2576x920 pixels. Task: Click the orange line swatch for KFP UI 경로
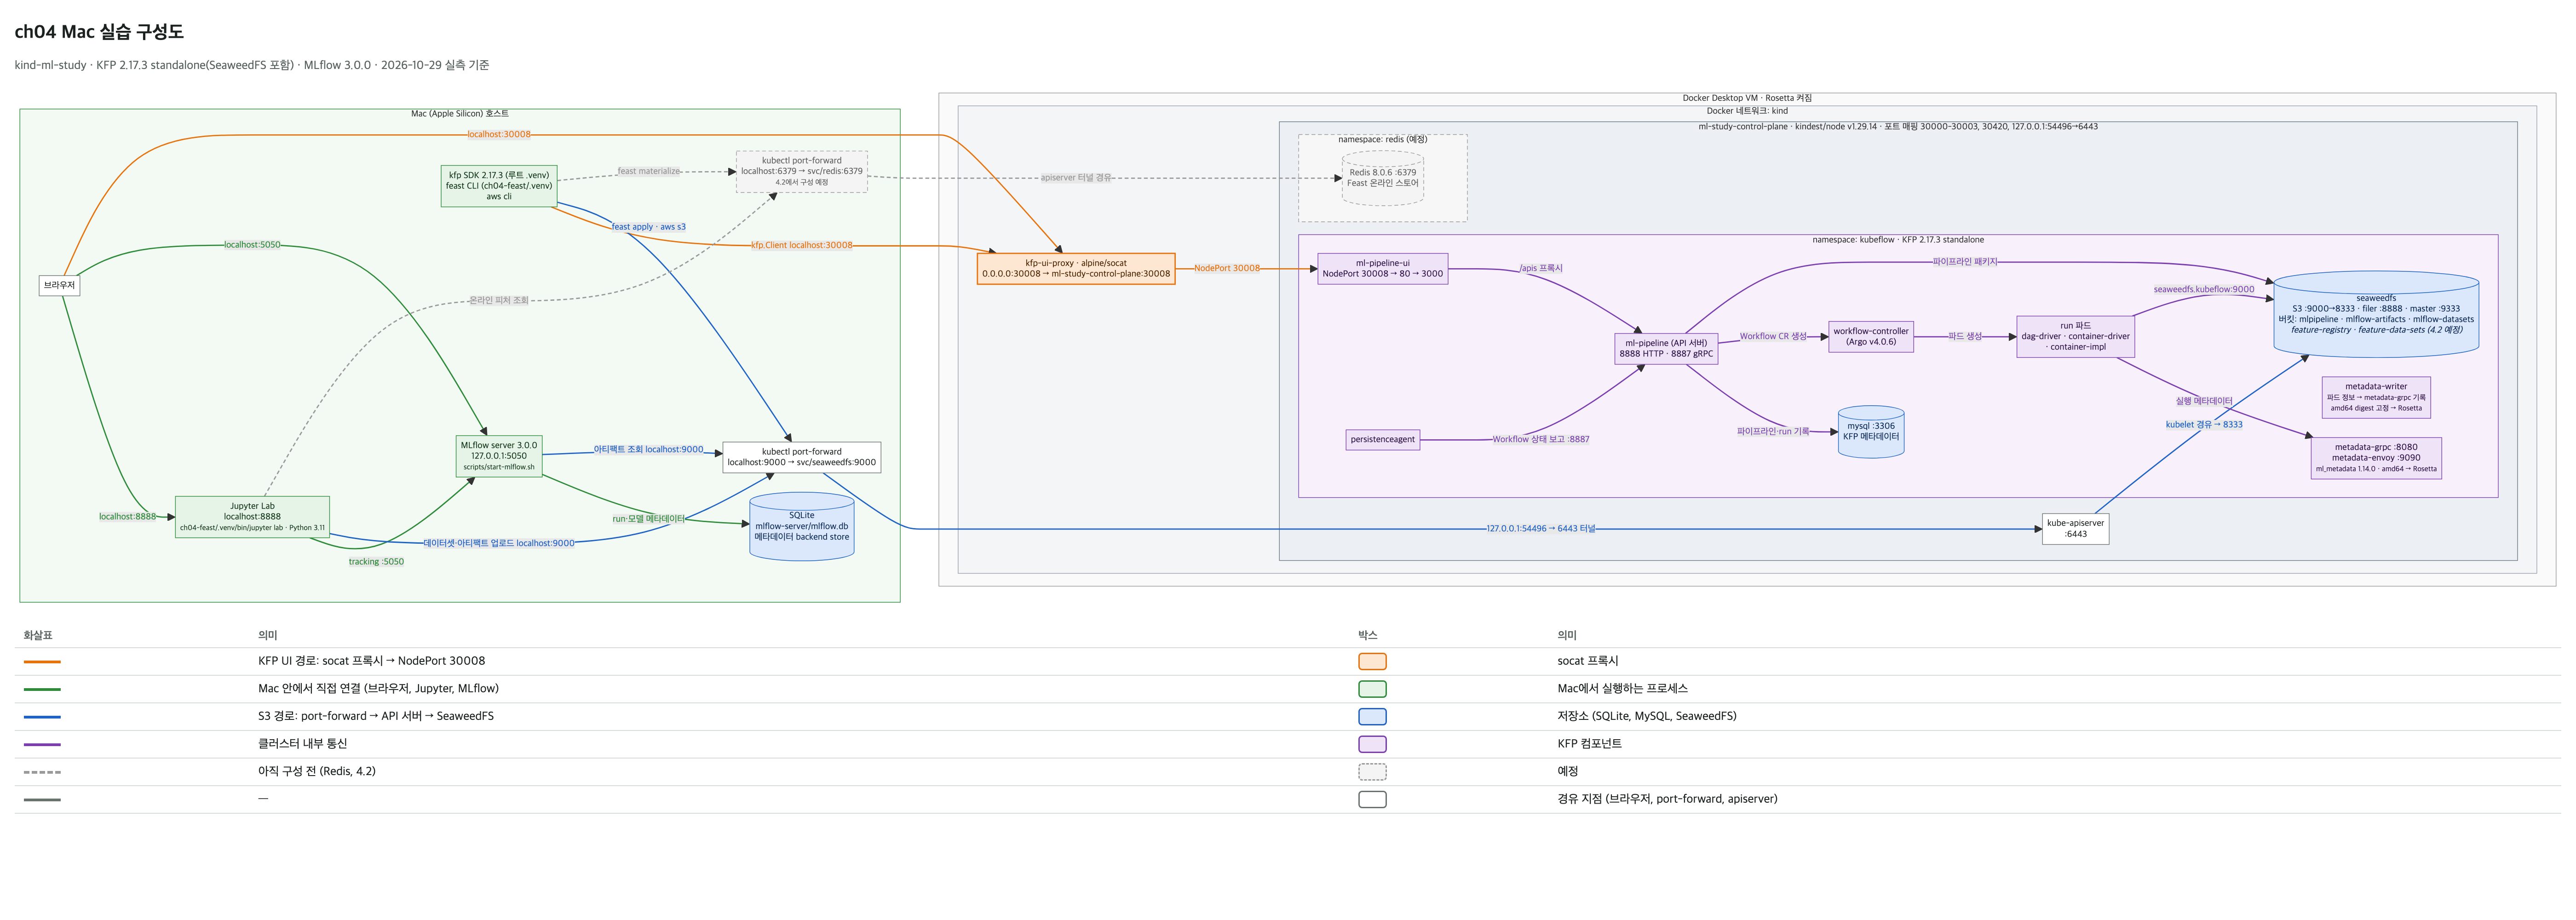pyautogui.click(x=42, y=662)
